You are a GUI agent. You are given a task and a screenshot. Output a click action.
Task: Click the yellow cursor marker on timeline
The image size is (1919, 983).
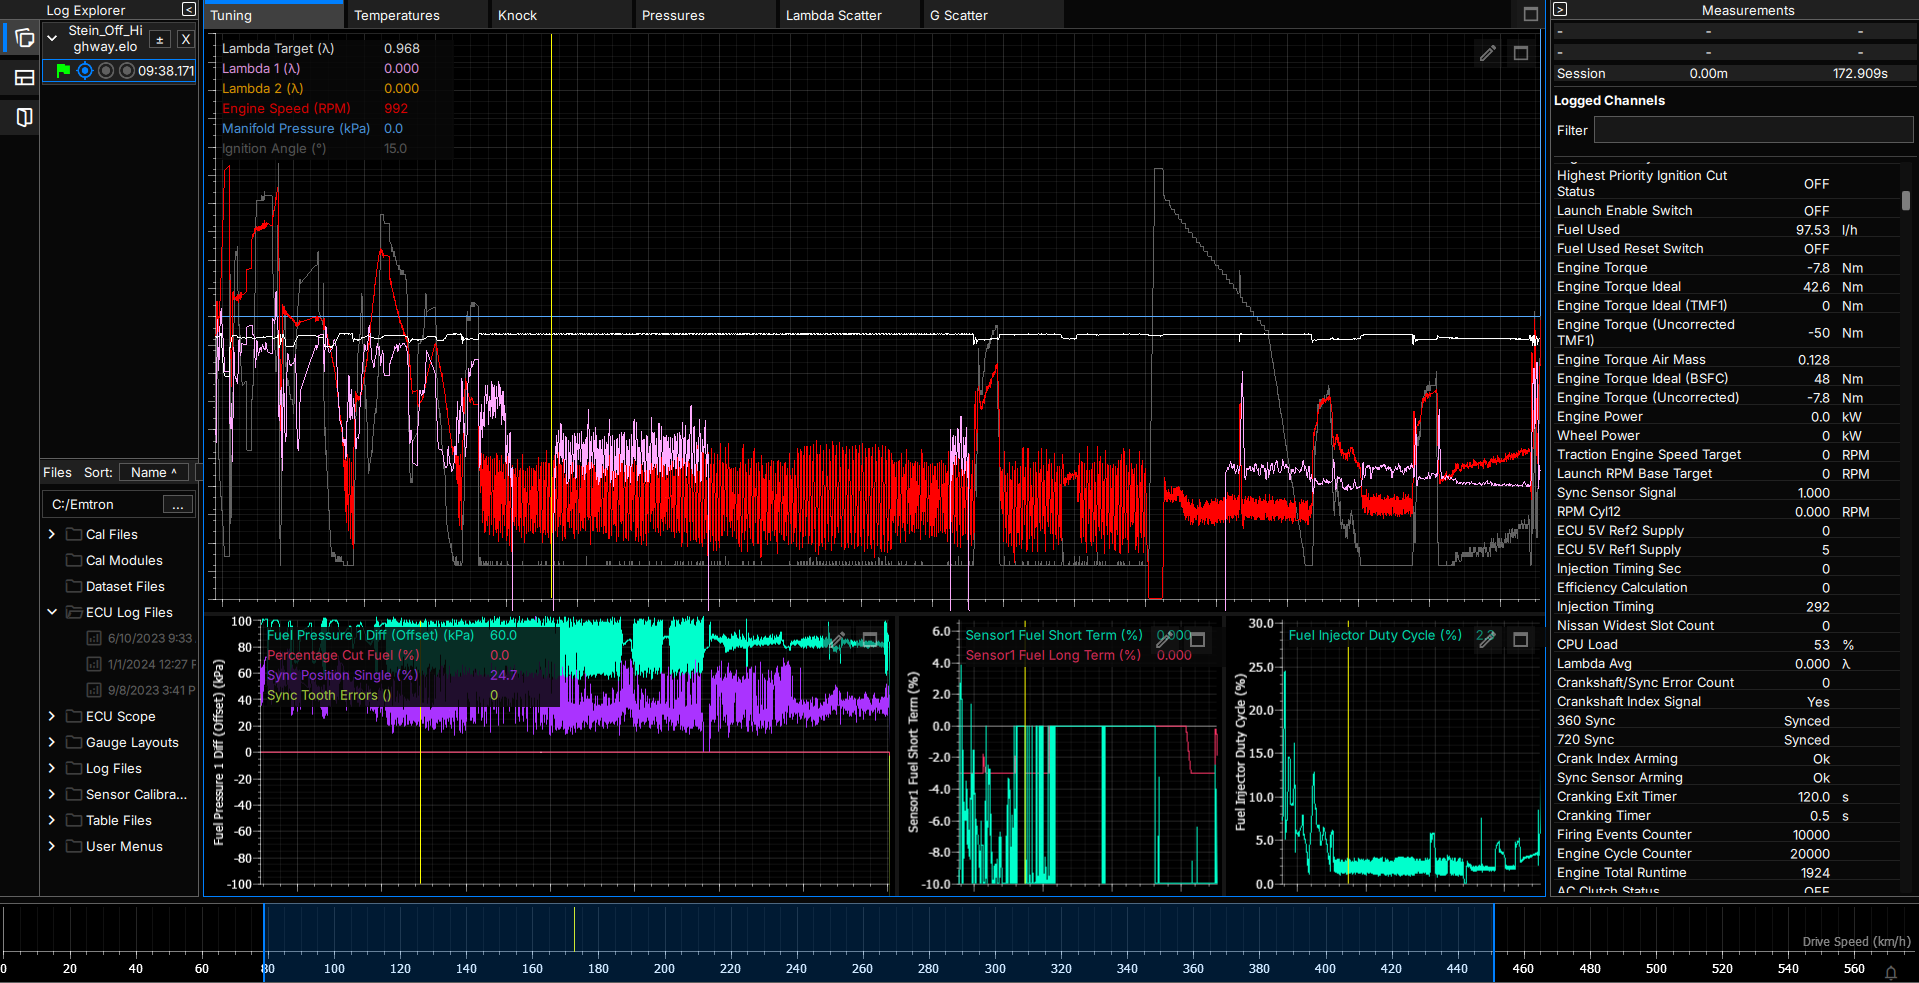(x=574, y=929)
